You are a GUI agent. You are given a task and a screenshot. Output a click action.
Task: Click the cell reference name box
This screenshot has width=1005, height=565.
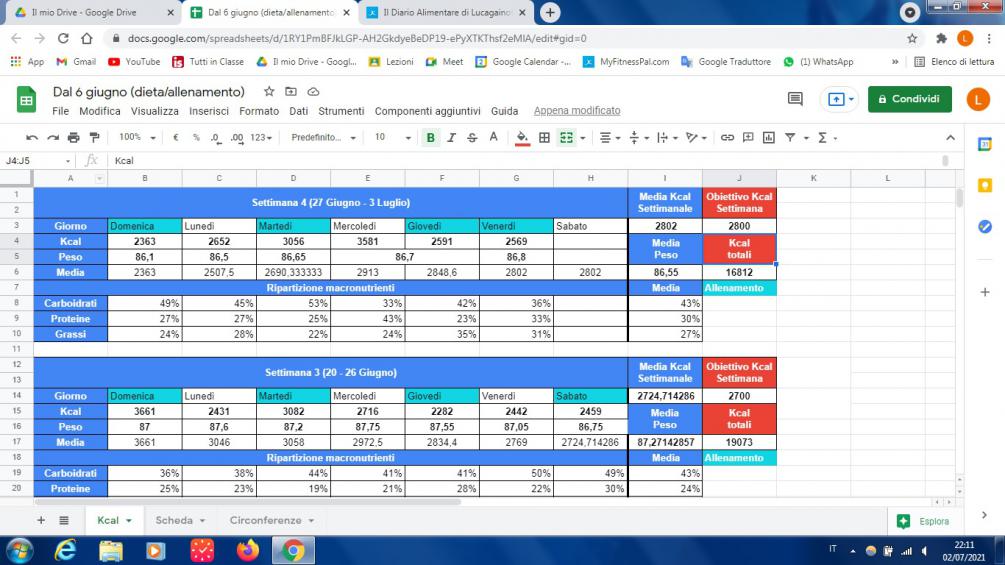pyautogui.click(x=35, y=160)
